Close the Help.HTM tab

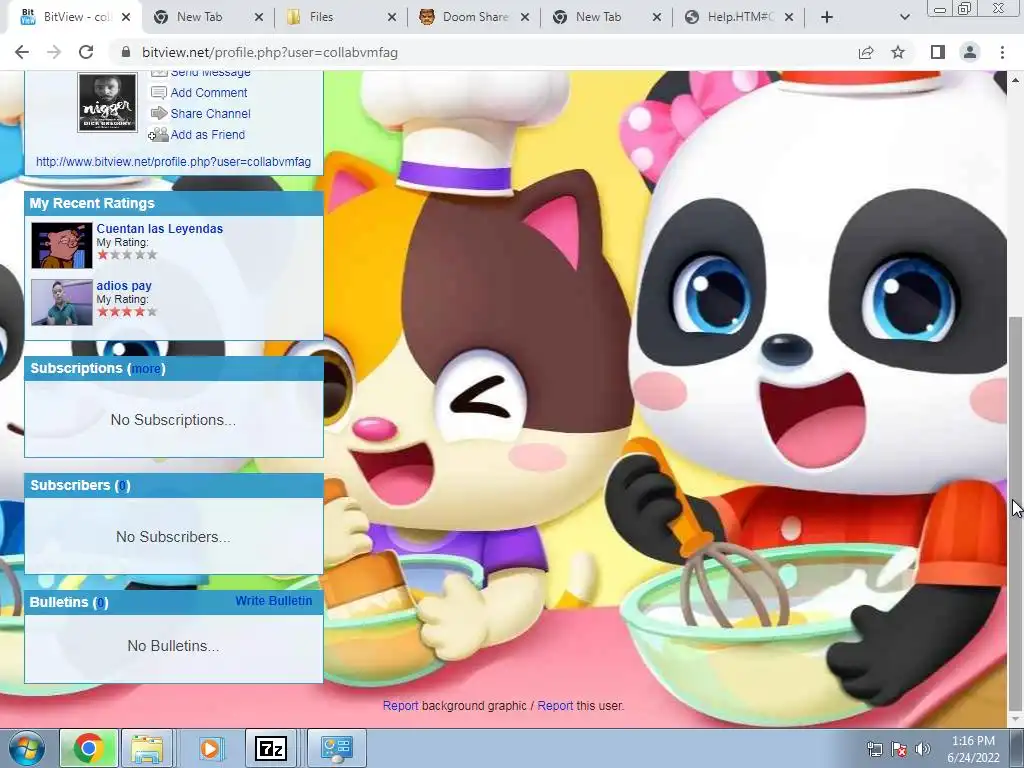pos(789,17)
